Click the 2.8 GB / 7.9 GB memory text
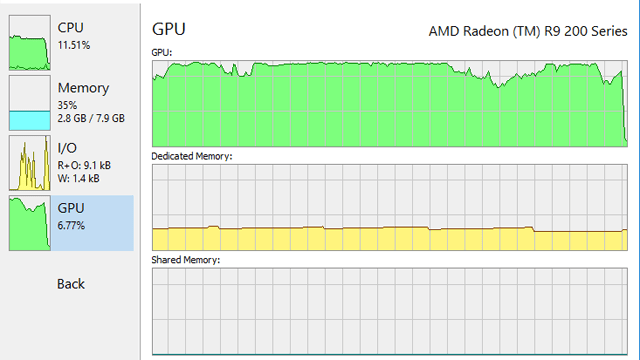The height and width of the screenshot is (360, 640). 91,118
